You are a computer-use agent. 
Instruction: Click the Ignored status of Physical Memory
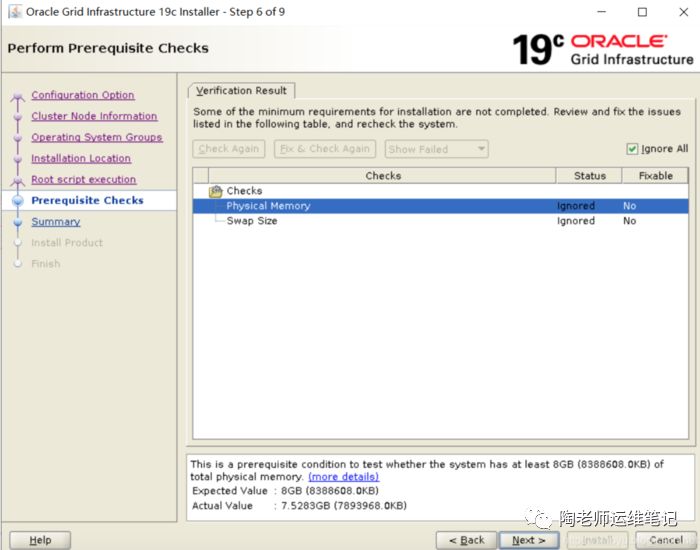coord(575,206)
